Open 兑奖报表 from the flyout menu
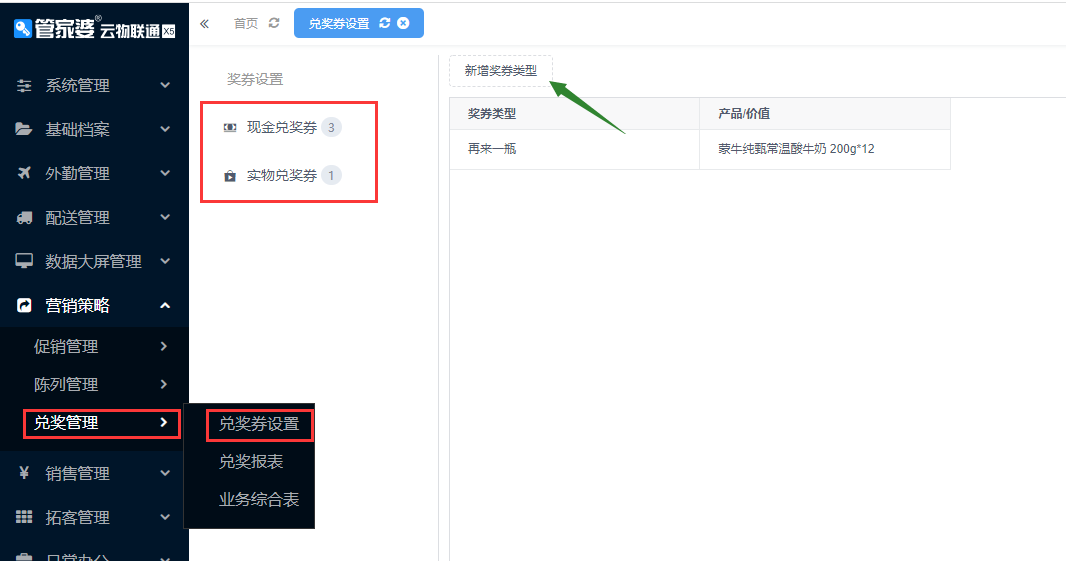 pos(251,462)
